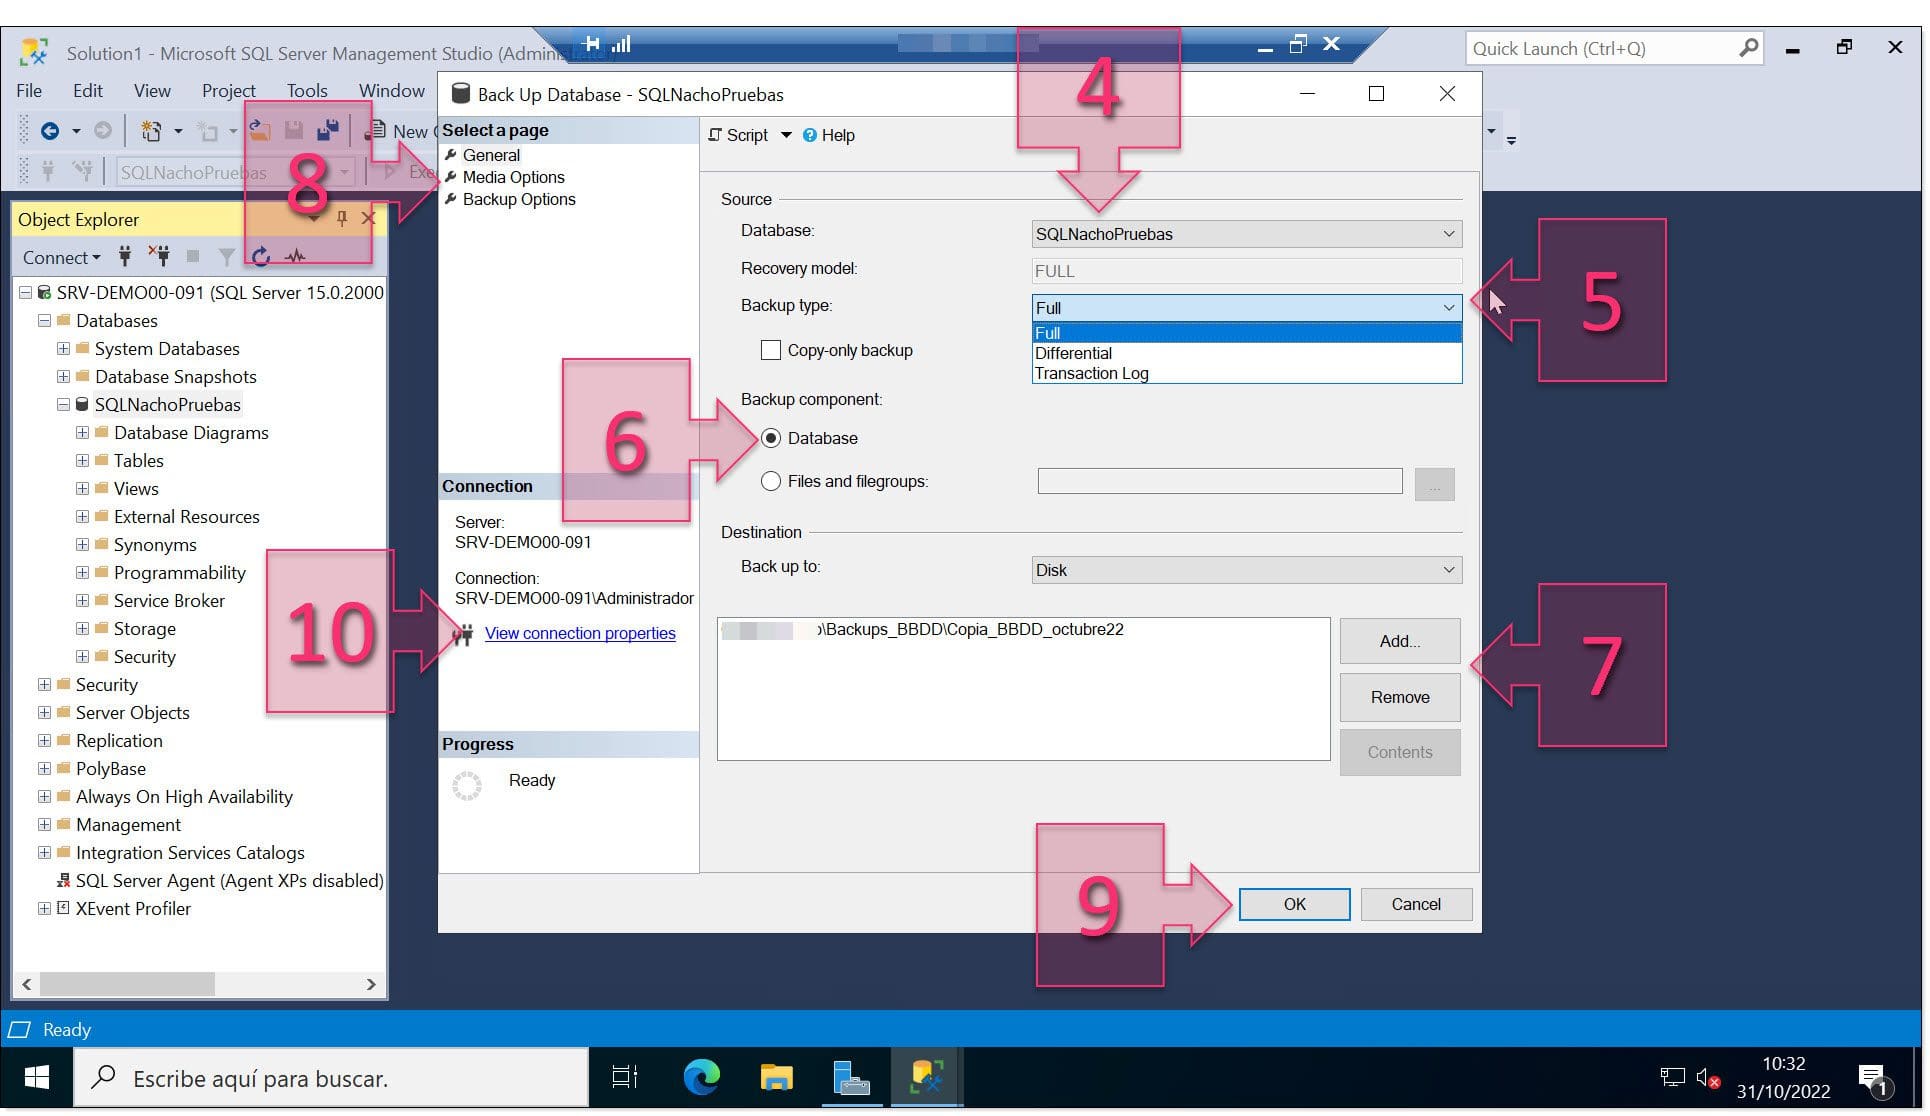Viewport: 1930px width, 1116px height.
Task: Collapse the Databases tree node
Action: 44,321
